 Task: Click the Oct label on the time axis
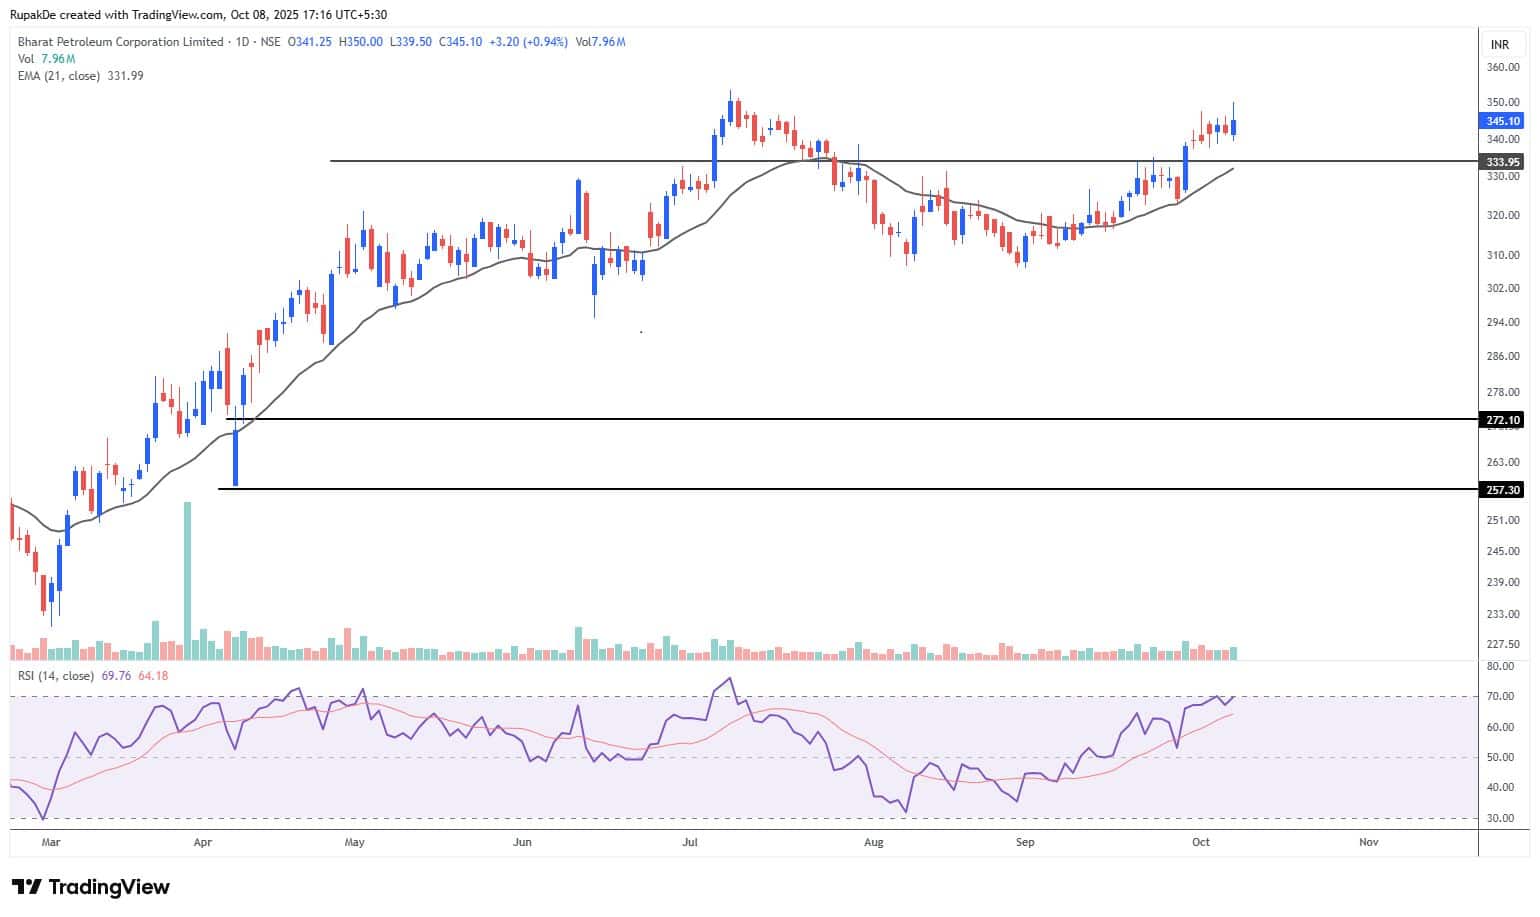click(1201, 842)
